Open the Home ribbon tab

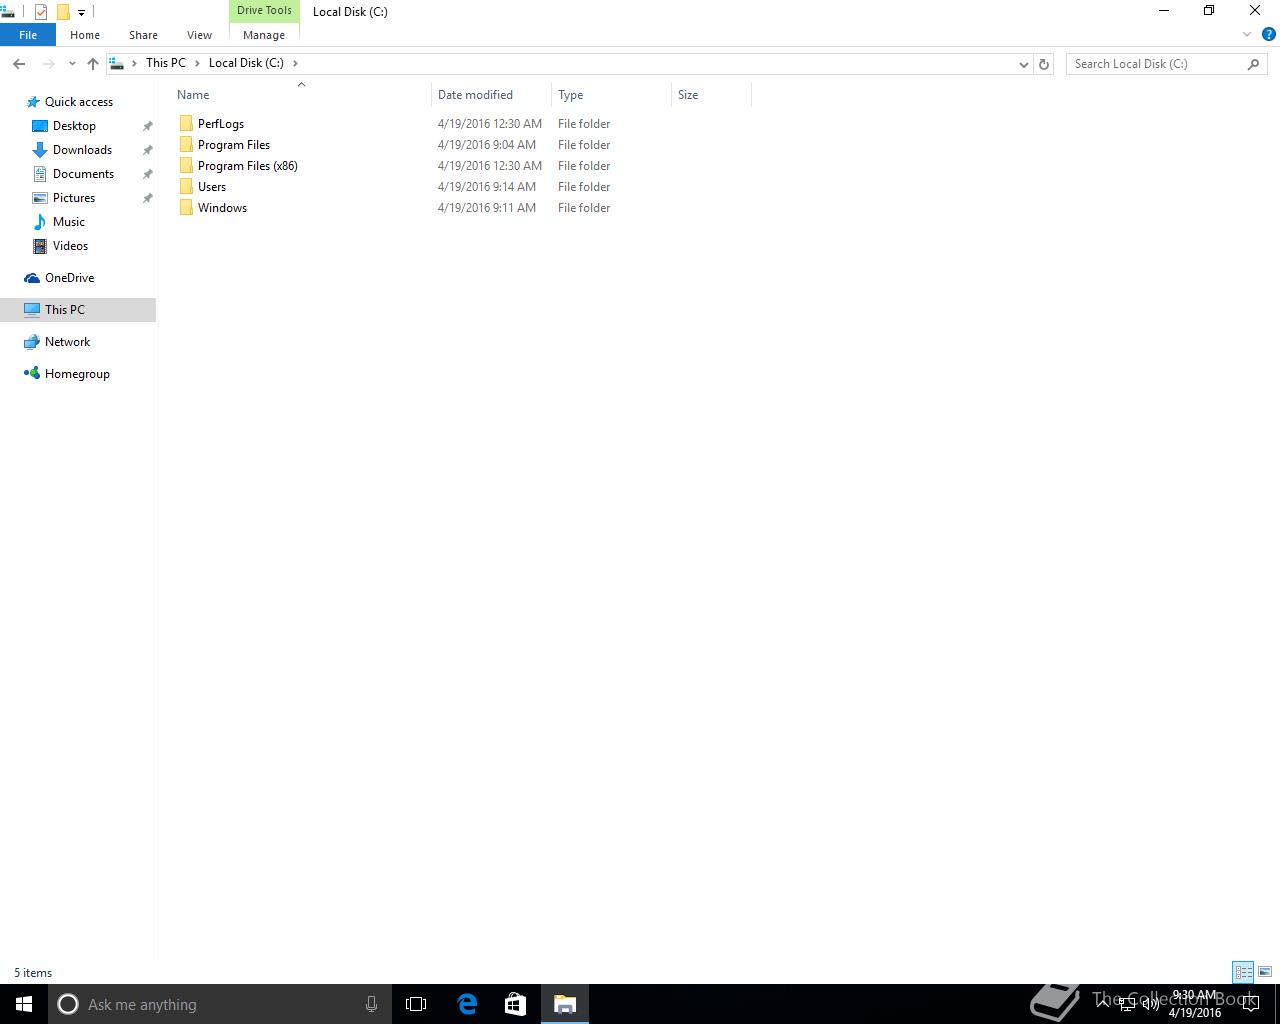tap(85, 35)
